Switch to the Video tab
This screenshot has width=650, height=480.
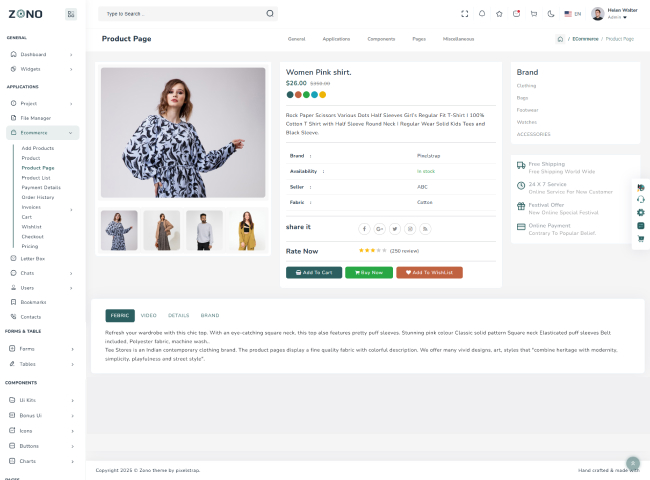pos(148,315)
